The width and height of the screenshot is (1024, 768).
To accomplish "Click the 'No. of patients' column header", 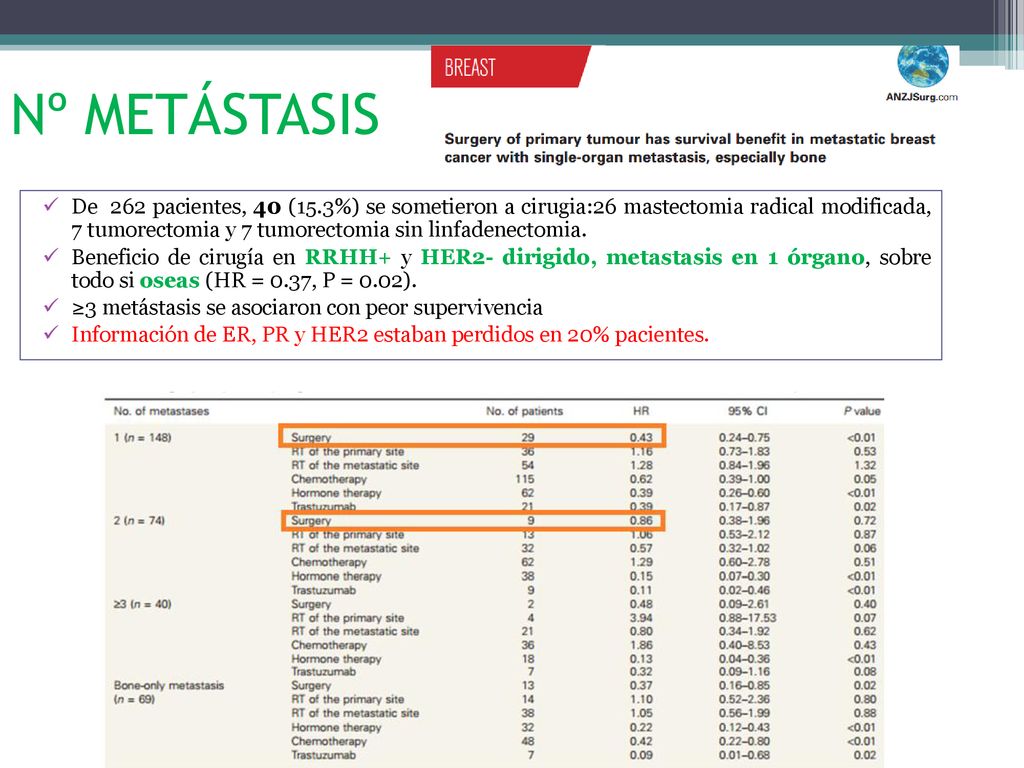I will 524,411.
